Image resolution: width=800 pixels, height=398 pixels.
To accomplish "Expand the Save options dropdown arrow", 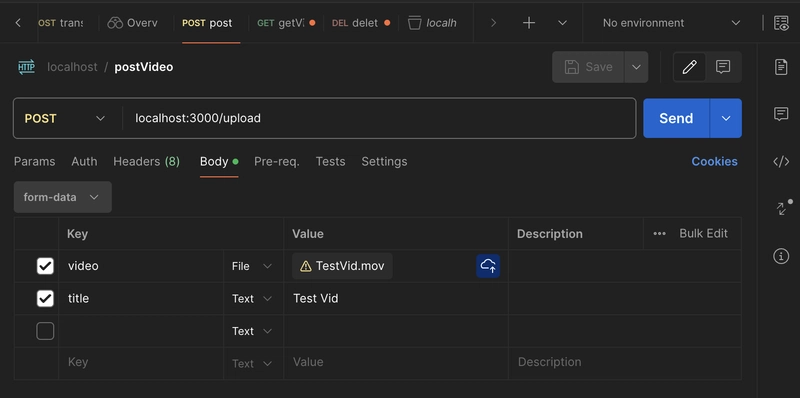I will [x=636, y=67].
